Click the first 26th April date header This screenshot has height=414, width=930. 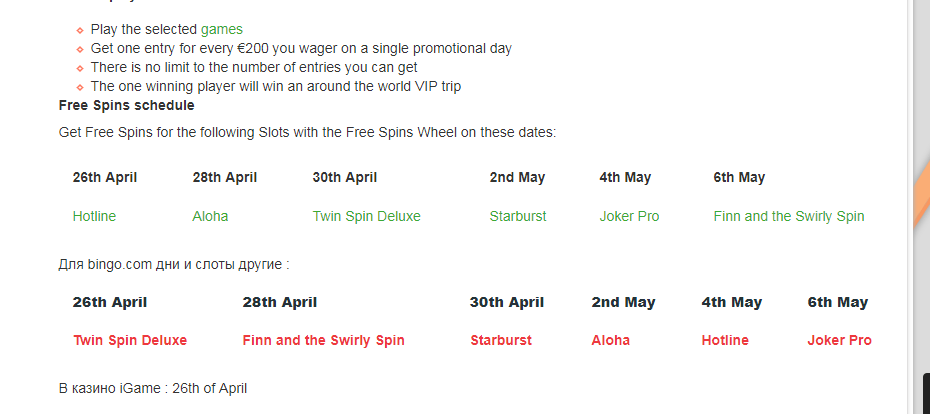click(x=105, y=177)
